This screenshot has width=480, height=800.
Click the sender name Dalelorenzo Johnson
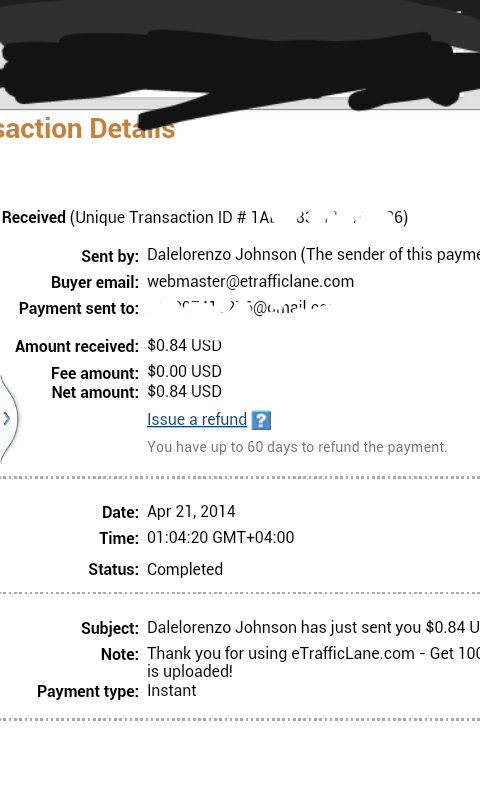tap(222, 255)
